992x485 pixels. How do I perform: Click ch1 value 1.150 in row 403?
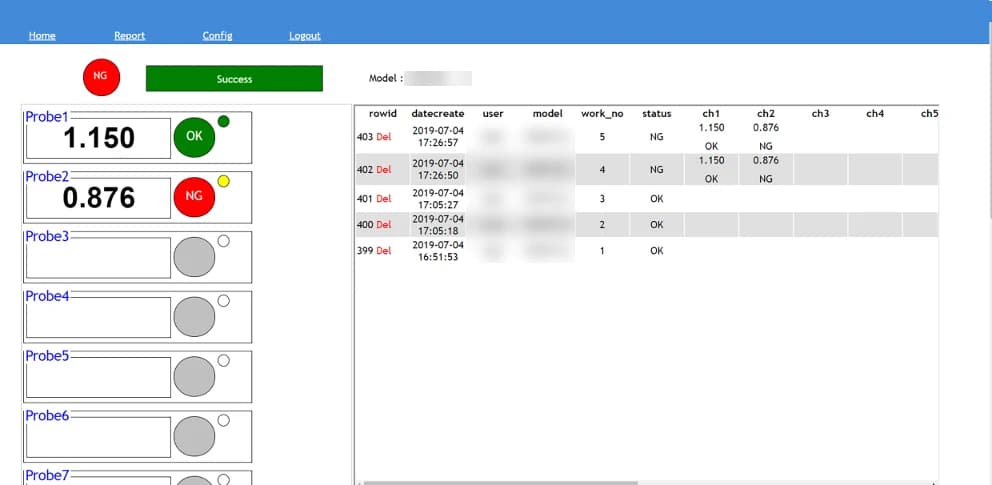coord(711,127)
